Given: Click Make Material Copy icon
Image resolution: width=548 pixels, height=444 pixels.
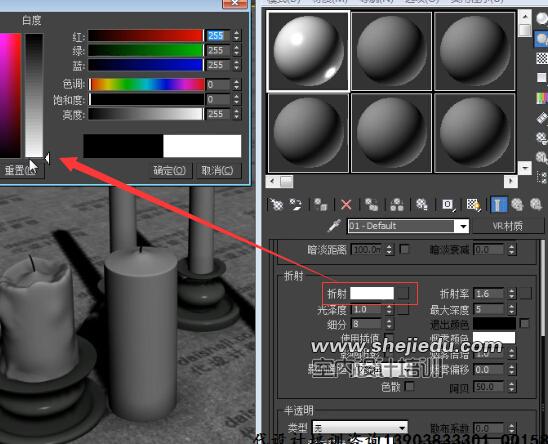Looking at the screenshot, I should pyautogui.click(x=371, y=205).
